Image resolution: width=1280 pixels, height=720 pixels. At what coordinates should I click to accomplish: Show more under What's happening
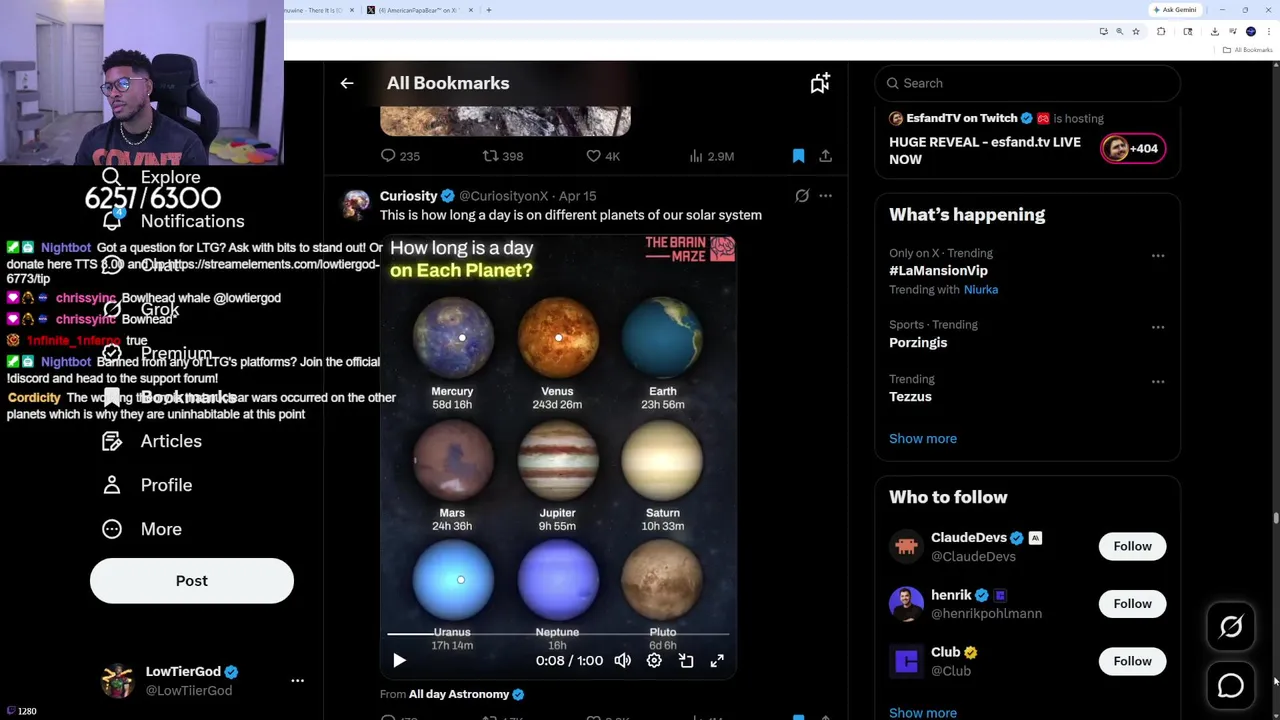coord(923,439)
